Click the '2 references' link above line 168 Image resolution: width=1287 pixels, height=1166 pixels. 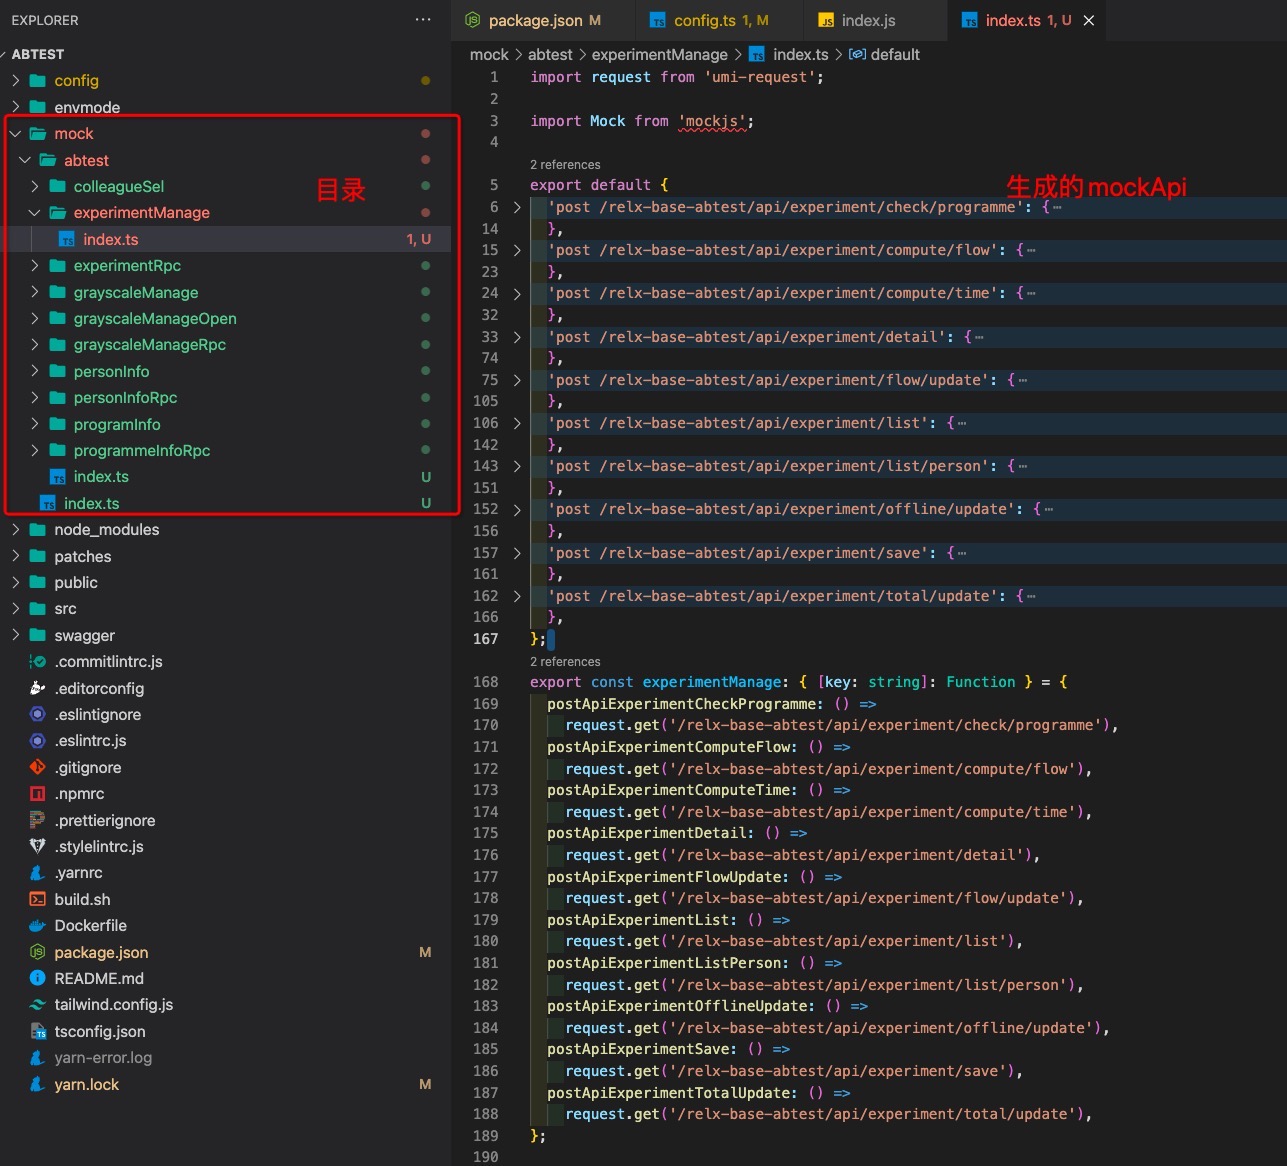[565, 662]
